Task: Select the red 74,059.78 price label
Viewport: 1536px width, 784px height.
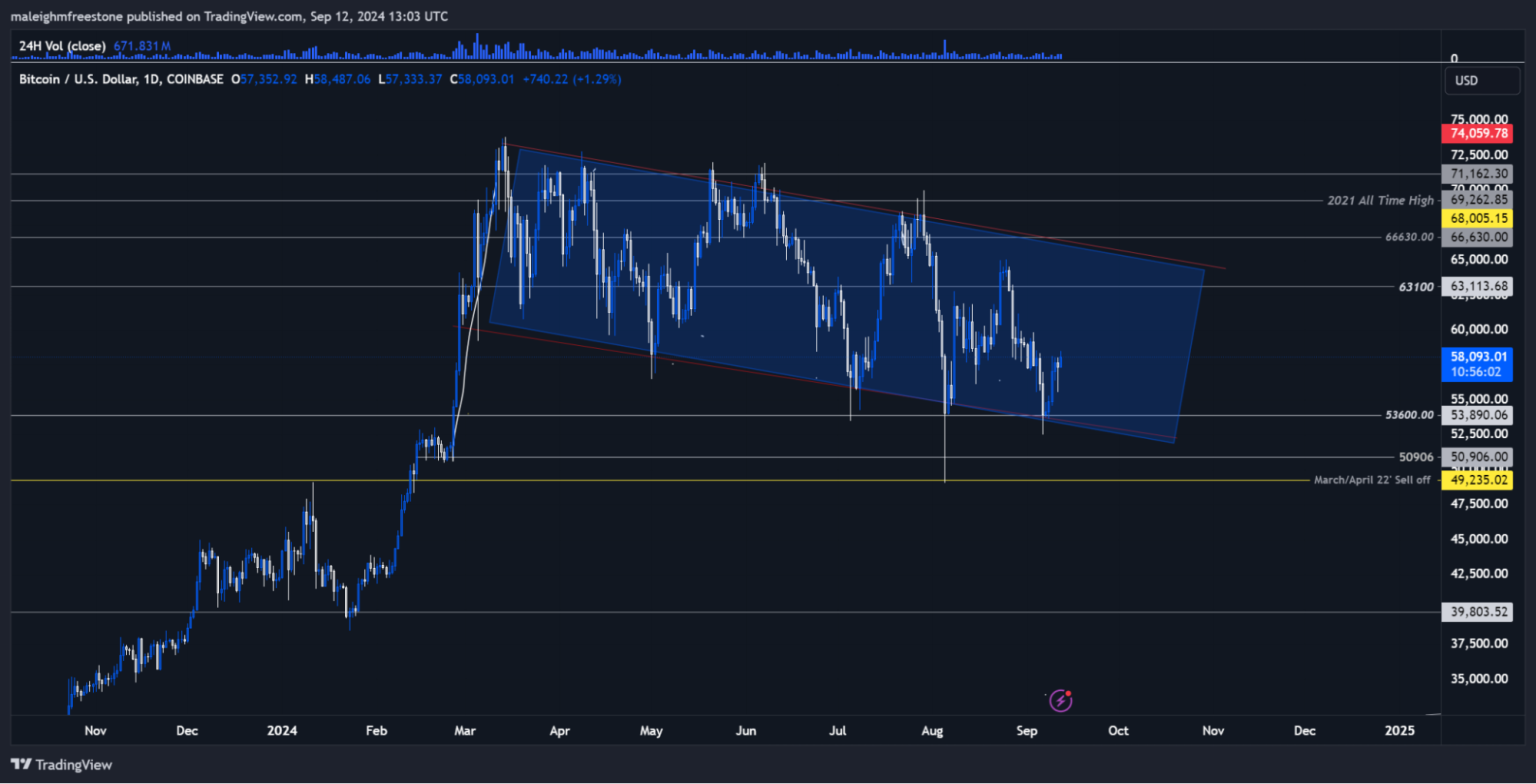Action: (x=1478, y=133)
